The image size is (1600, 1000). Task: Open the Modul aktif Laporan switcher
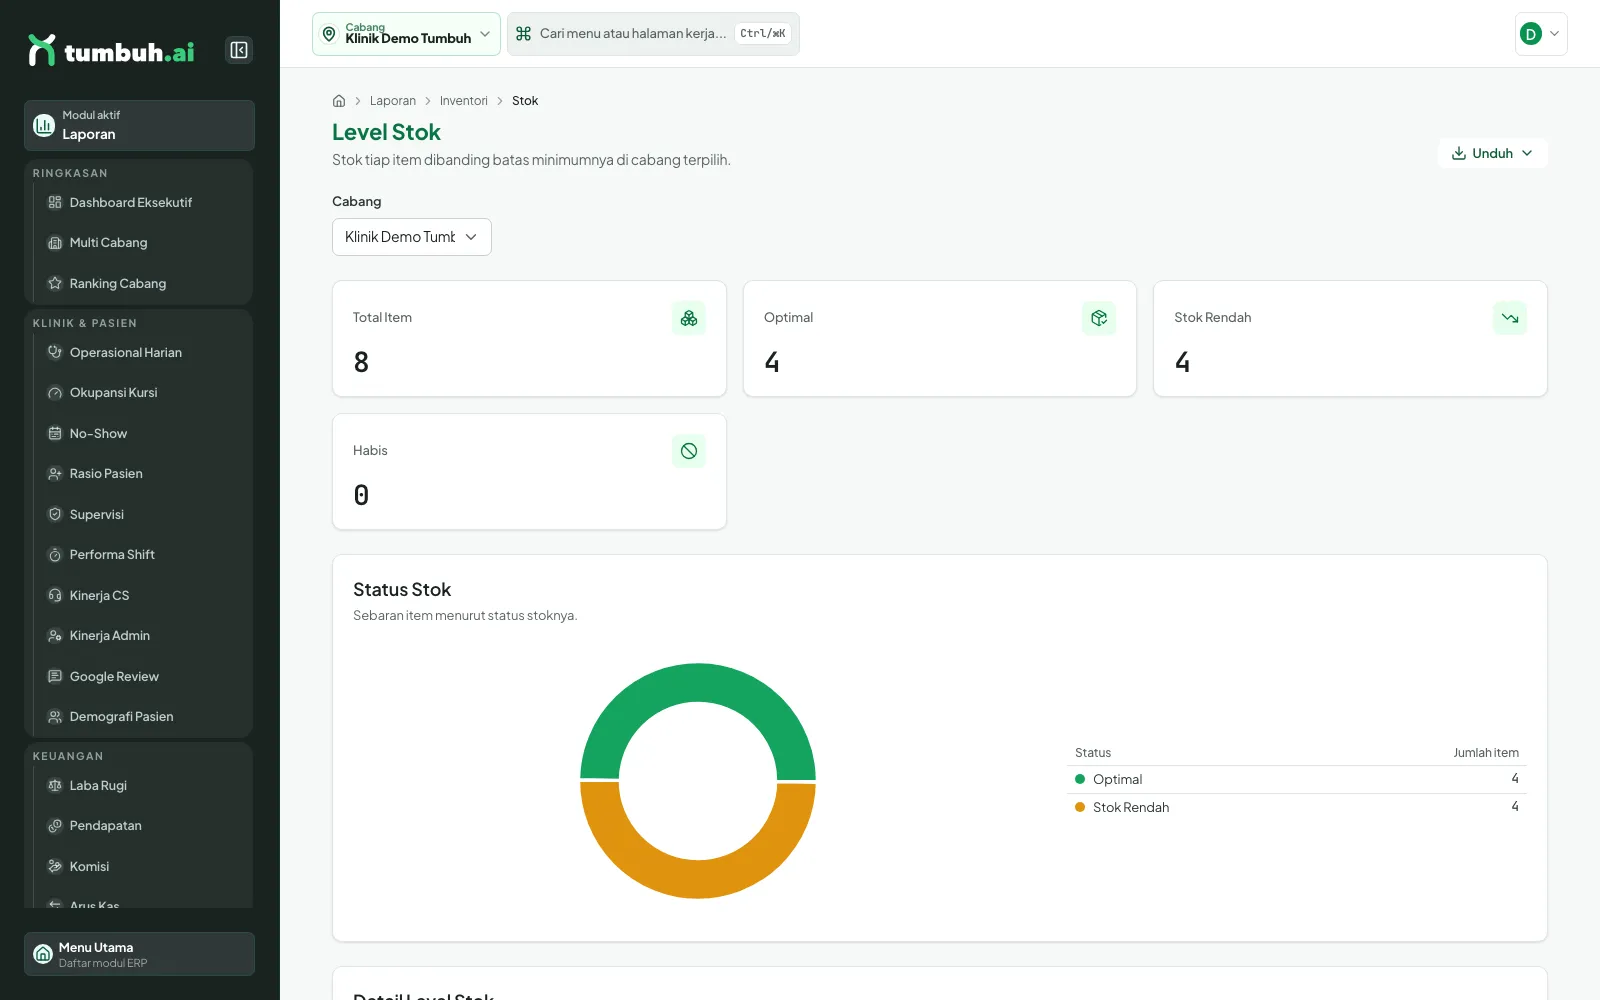tap(139, 125)
